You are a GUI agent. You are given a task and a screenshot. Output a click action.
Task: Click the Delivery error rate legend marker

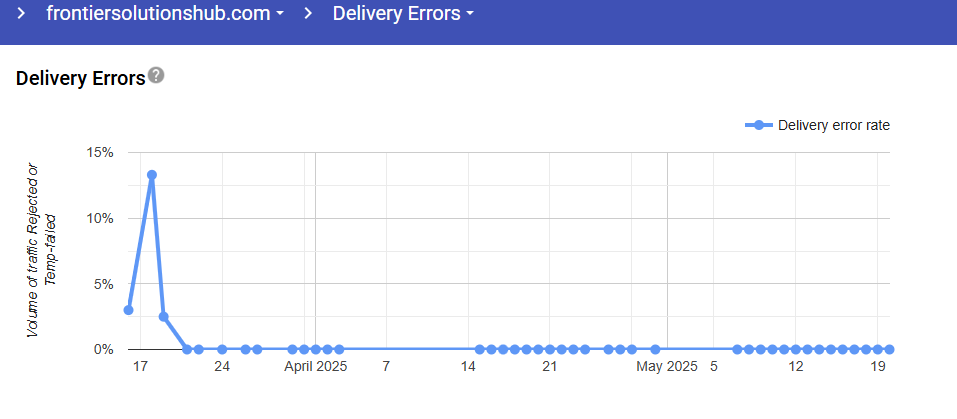click(x=759, y=125)
